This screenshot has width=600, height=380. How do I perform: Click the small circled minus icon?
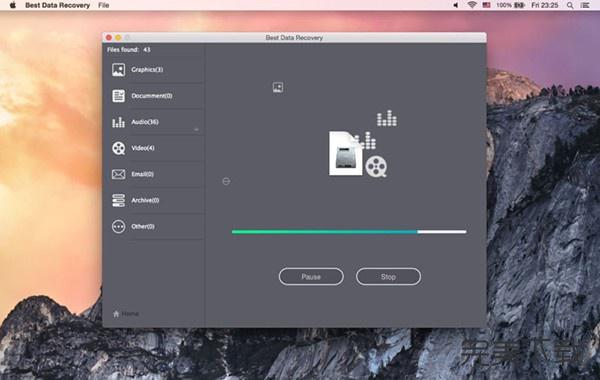click(226, 181)
